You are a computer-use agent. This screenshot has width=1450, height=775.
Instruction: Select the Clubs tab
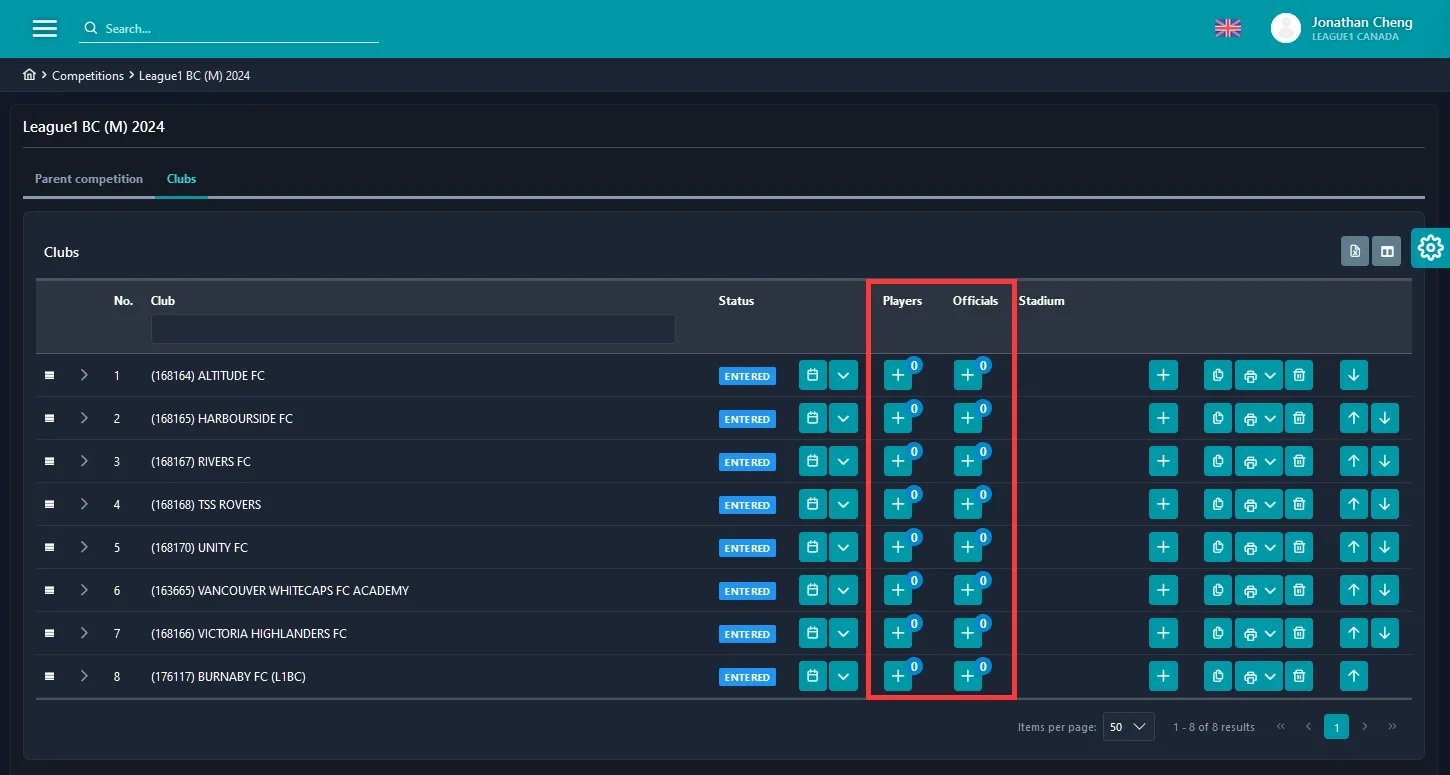(181, 179)
